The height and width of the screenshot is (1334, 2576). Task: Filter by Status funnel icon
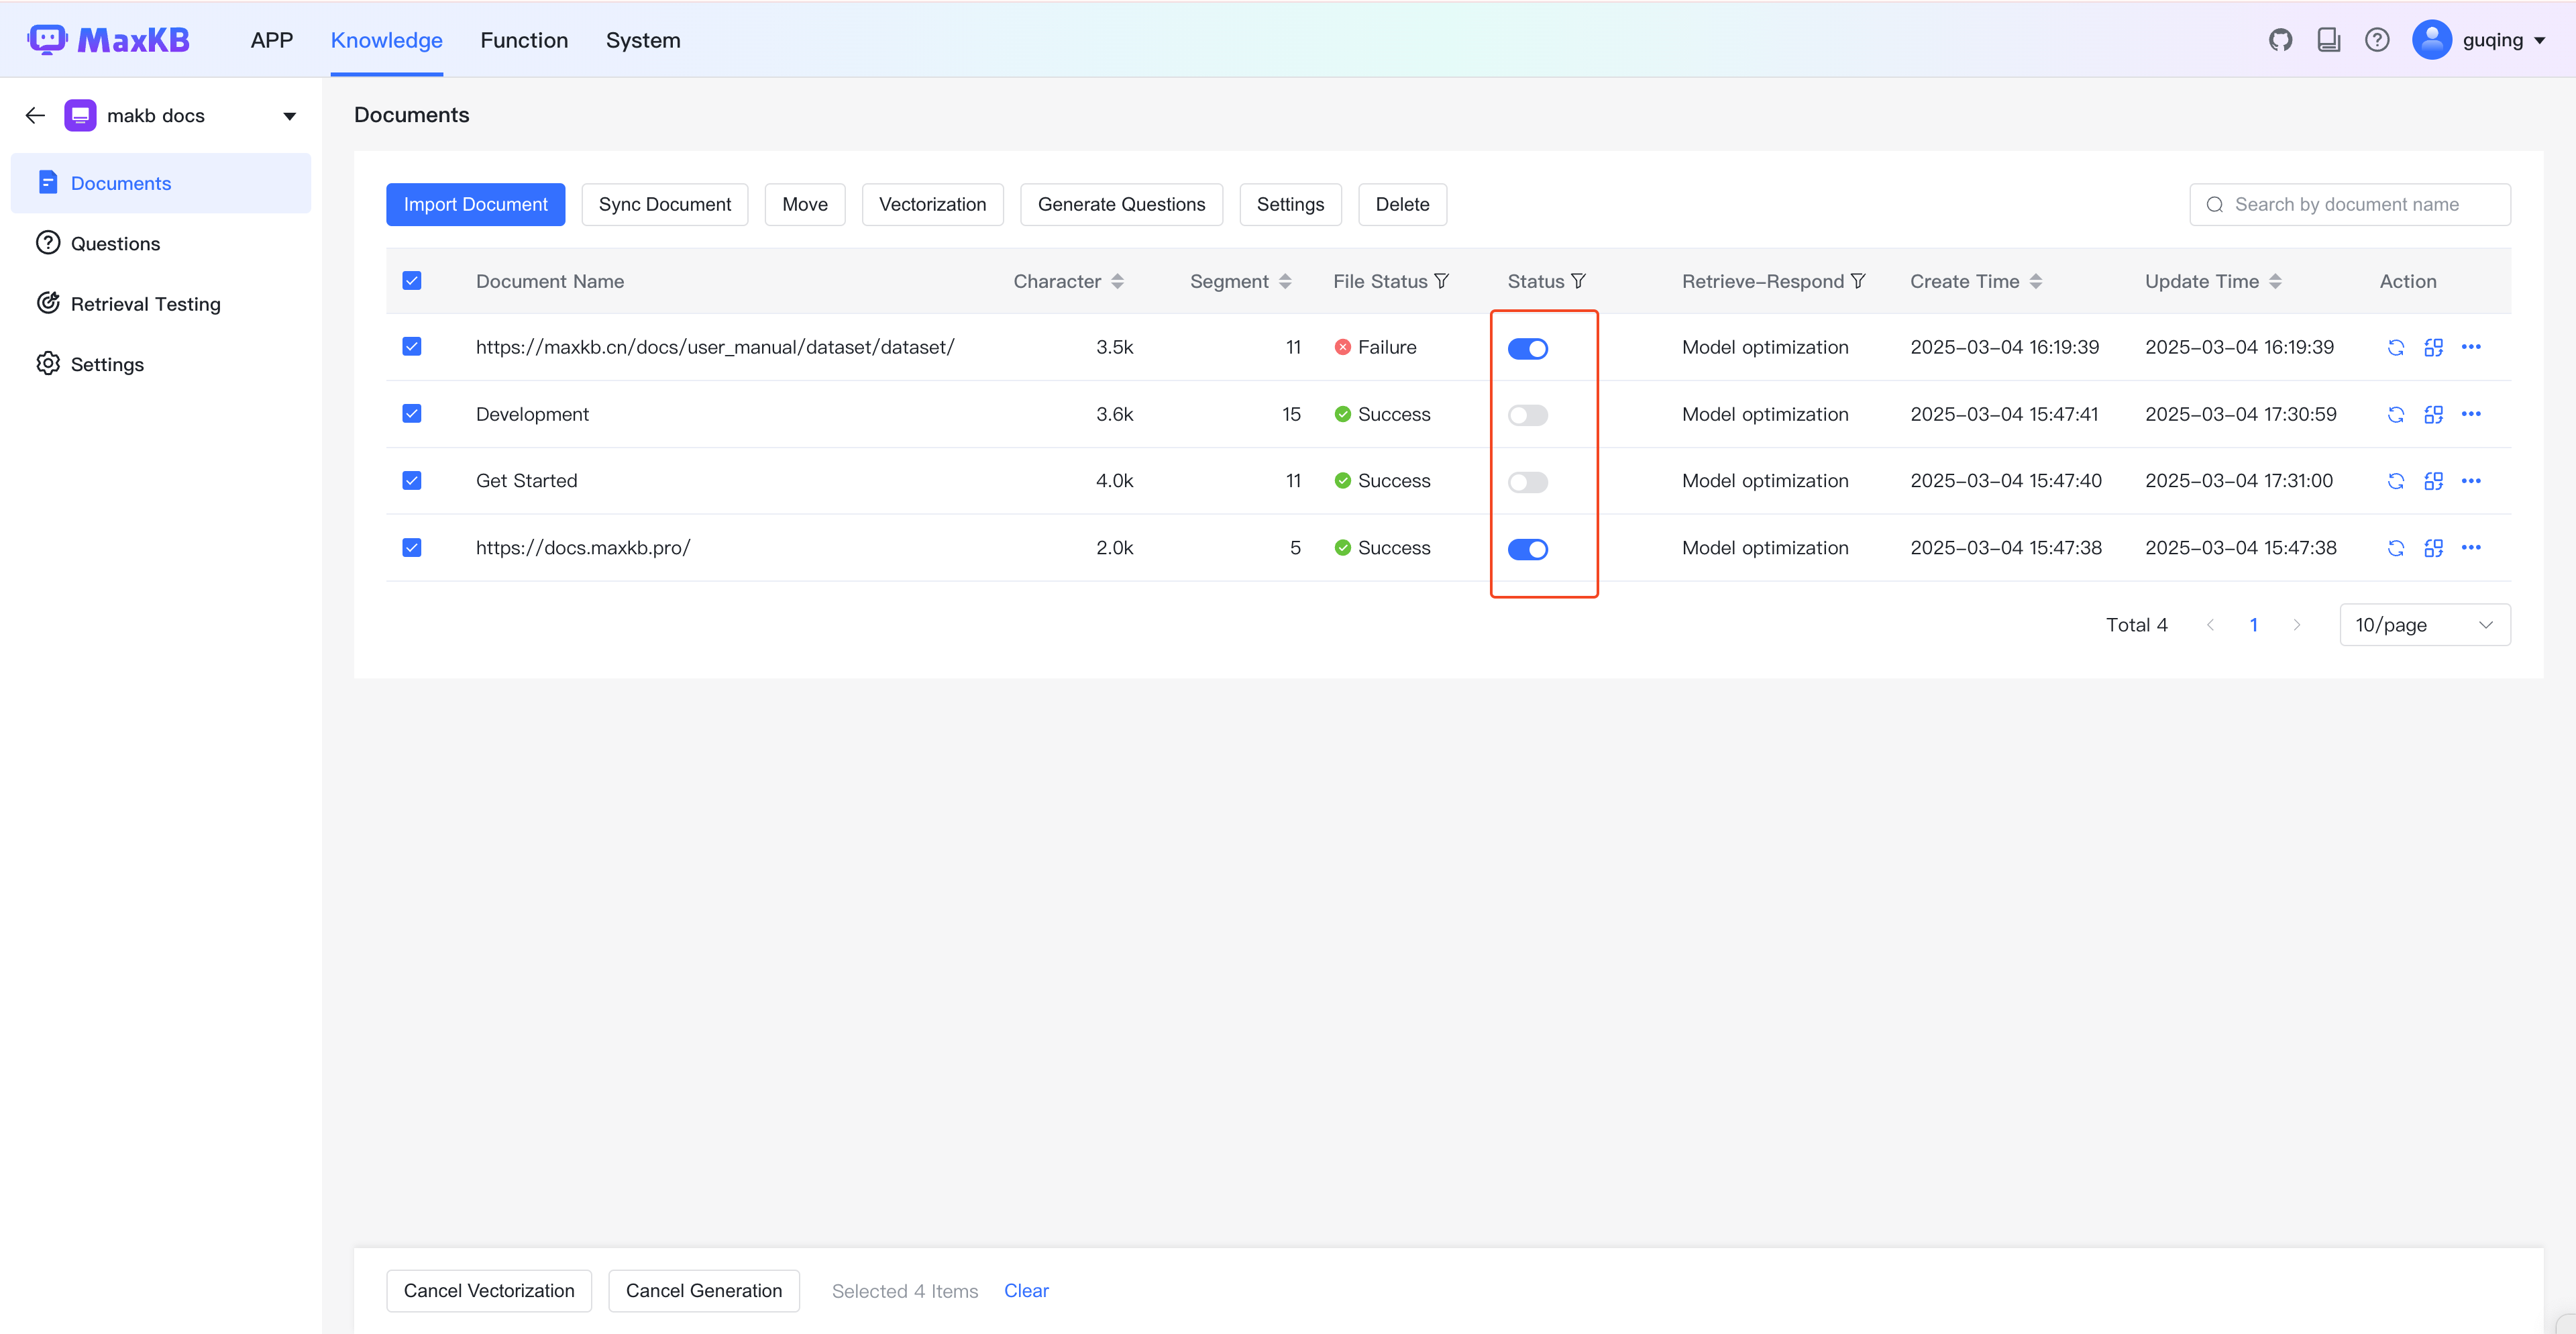click(x=1578, y=282)
